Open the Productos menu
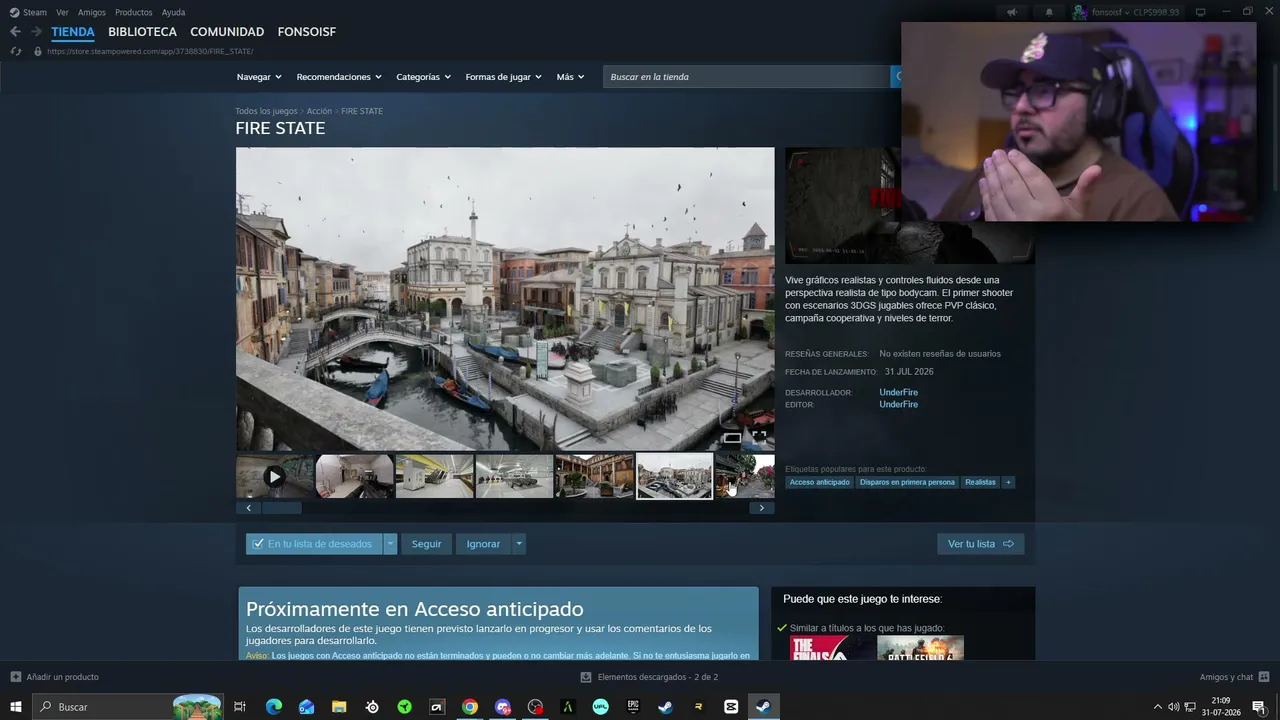This screenshot has height=720, width=1280. (134, 12)
